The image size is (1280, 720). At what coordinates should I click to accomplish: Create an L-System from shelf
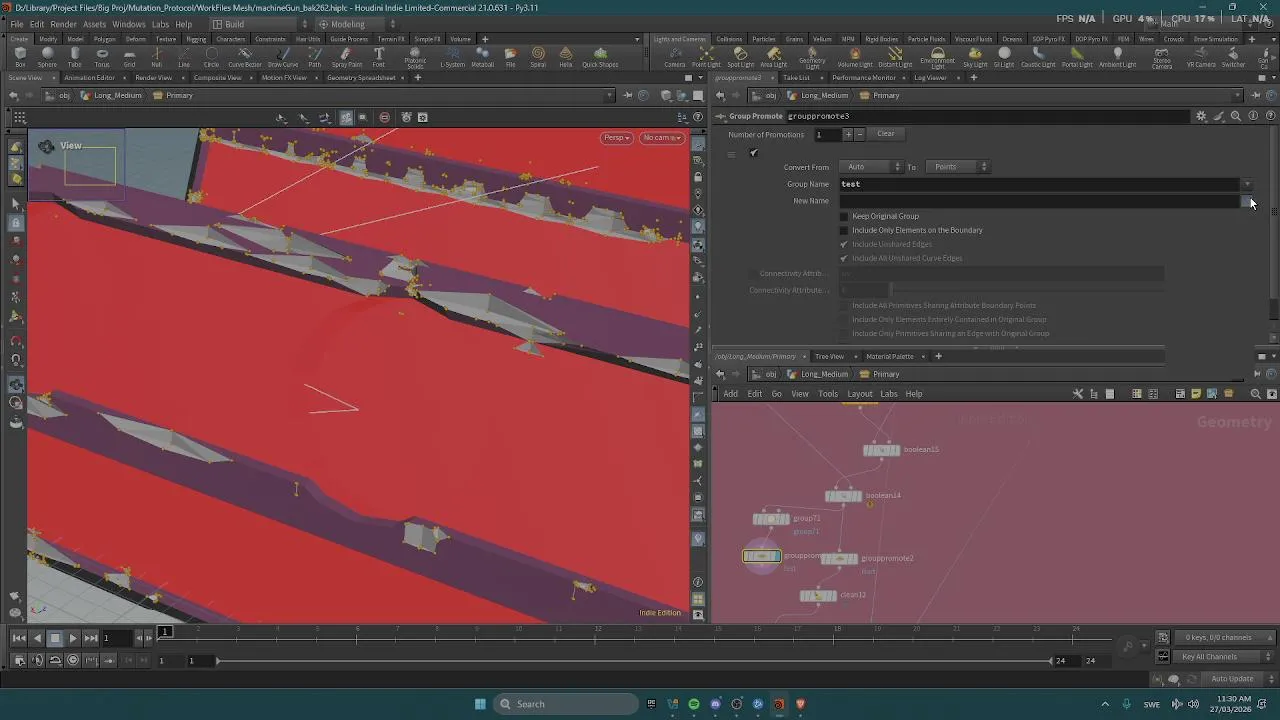point(453,57)
